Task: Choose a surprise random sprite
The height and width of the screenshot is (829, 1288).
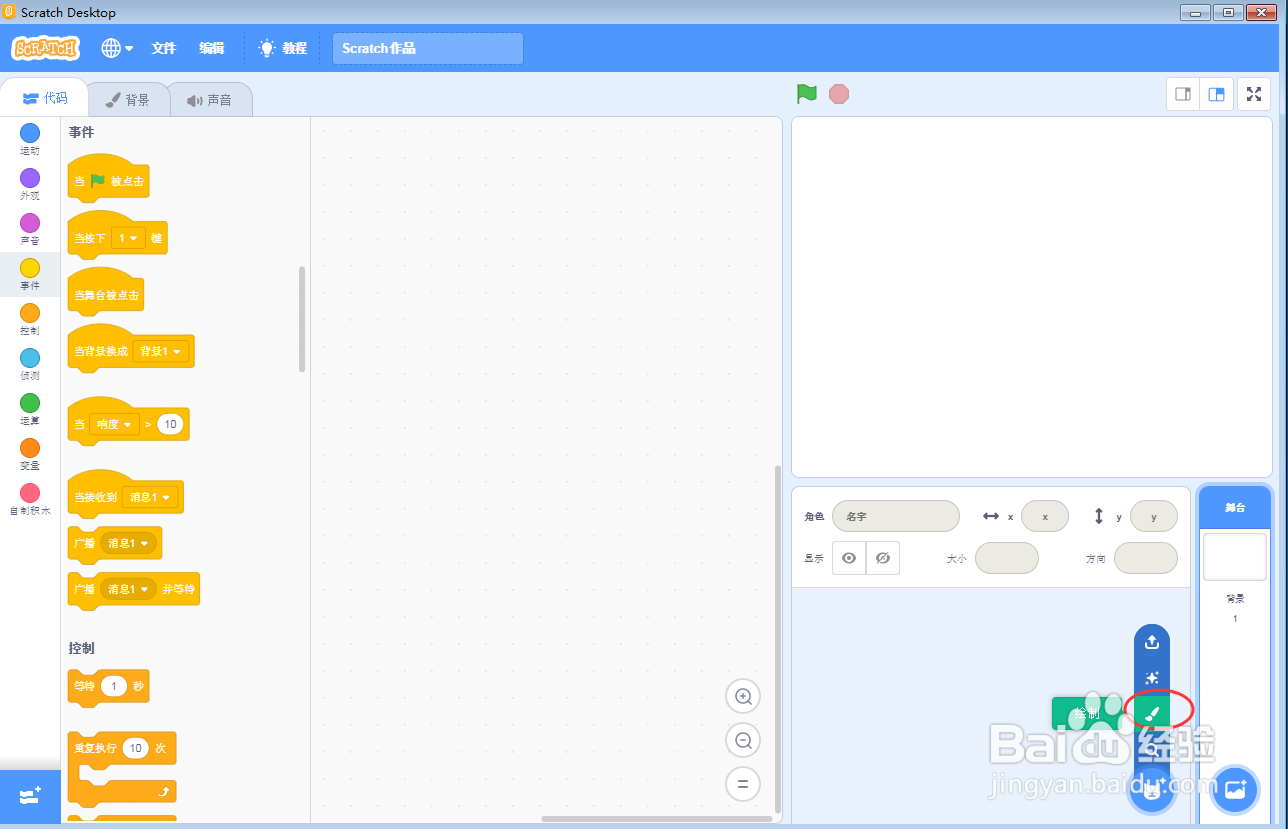Action: (x=1152, y=678)
